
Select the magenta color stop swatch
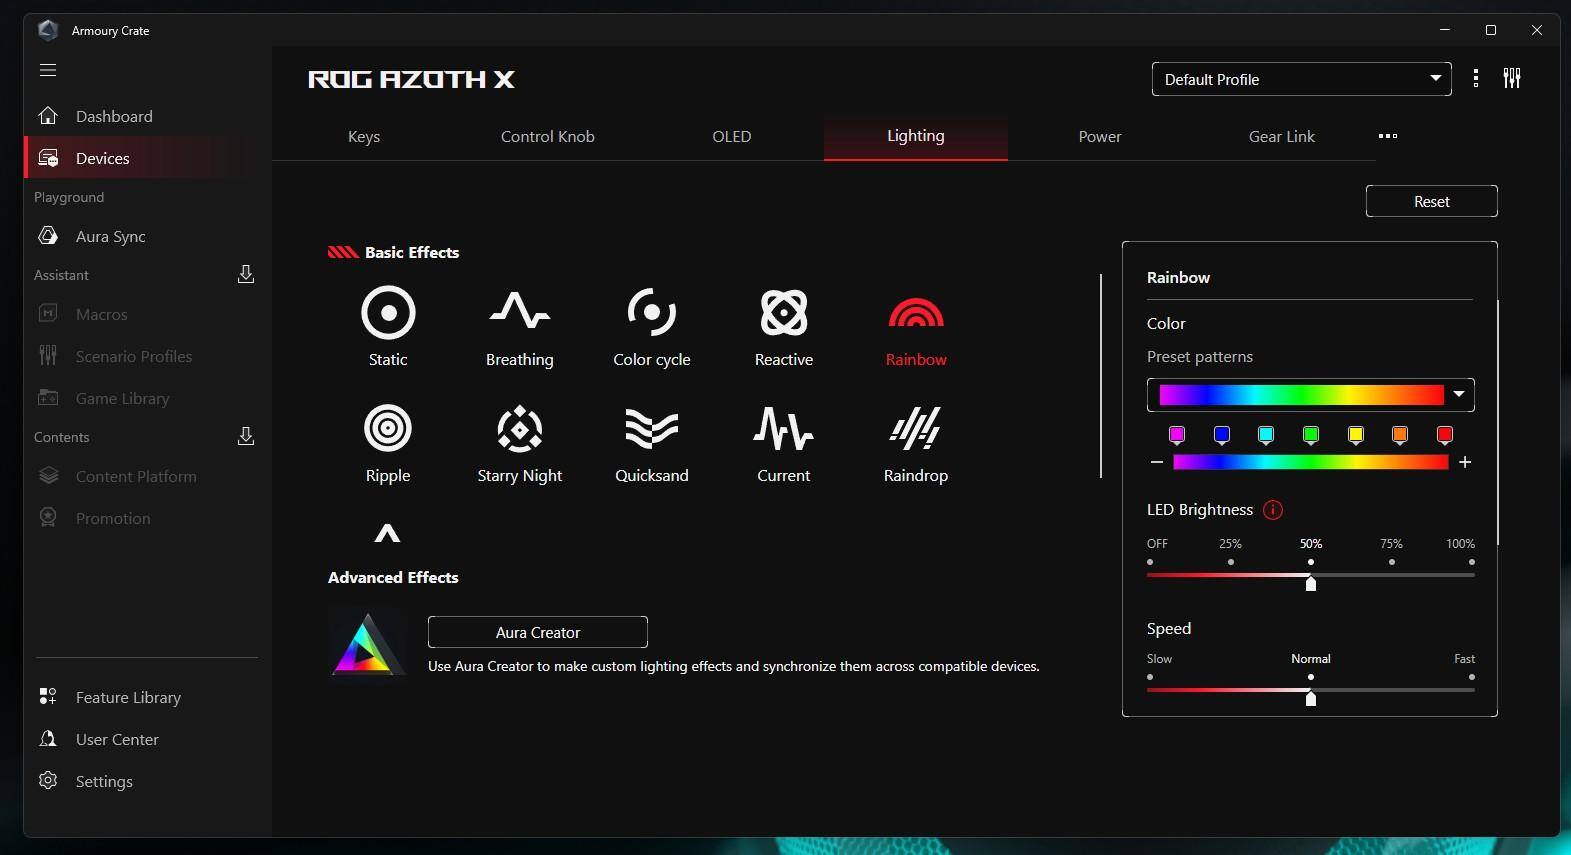(x=1177, y=434)
